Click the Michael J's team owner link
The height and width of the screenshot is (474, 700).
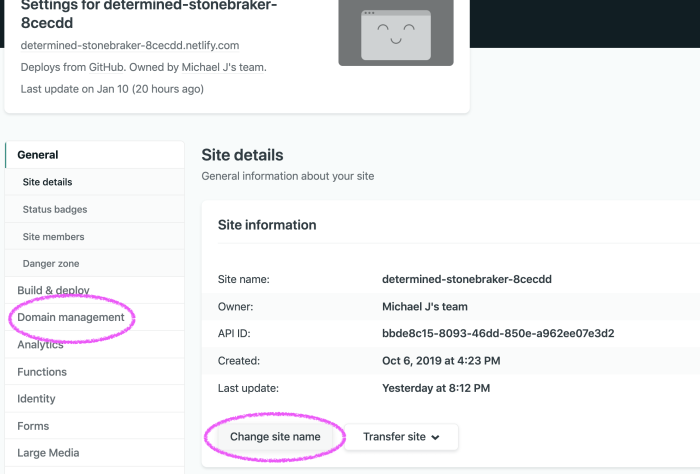click(x=224, y=67)
